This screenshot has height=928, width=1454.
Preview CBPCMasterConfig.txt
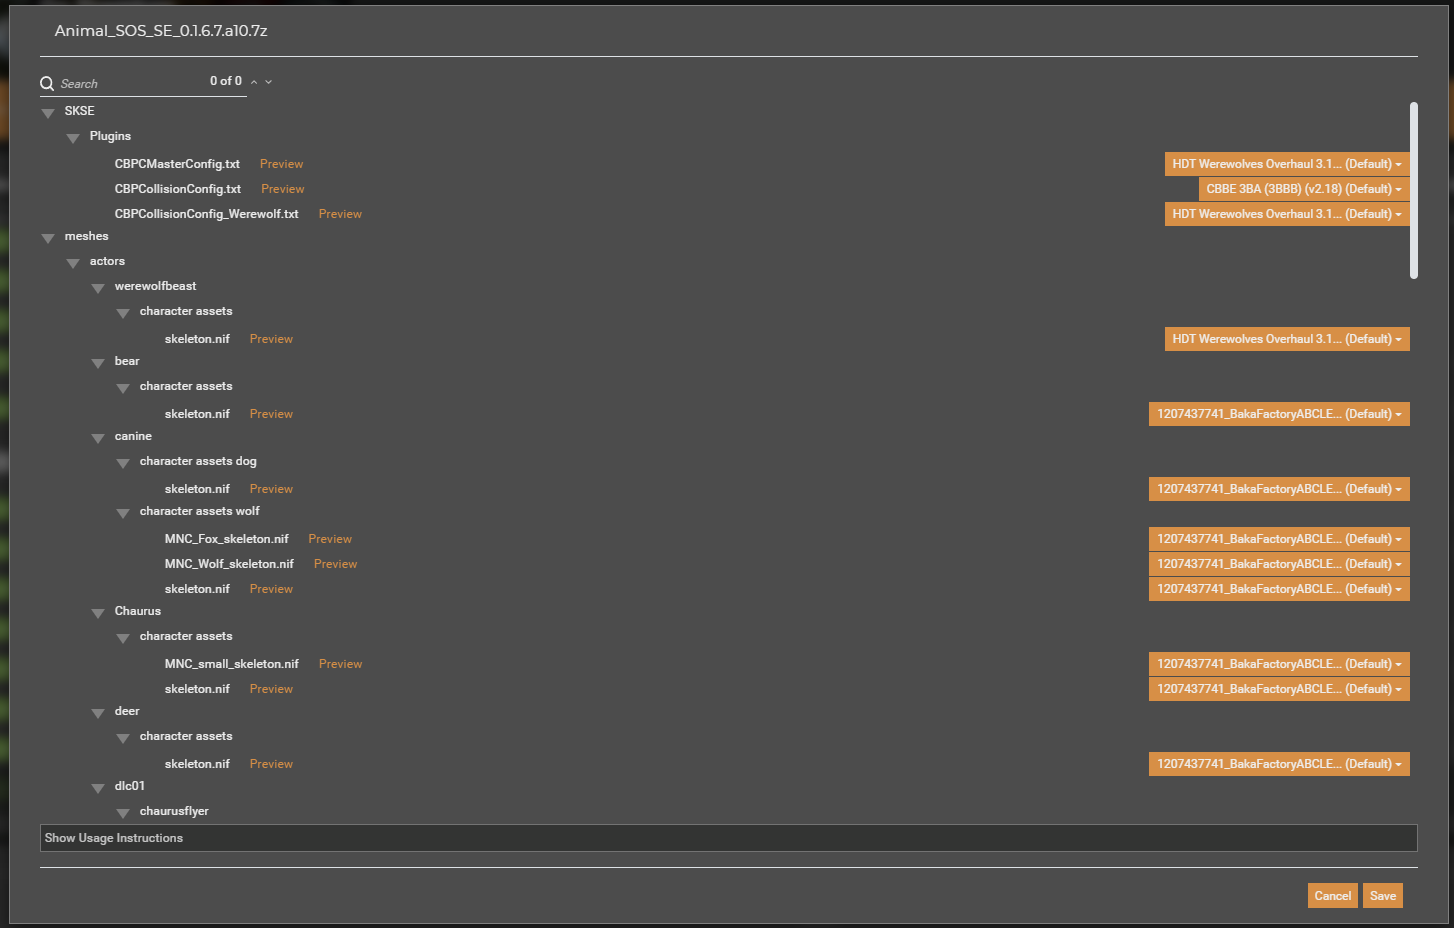[x=281, y=164]
